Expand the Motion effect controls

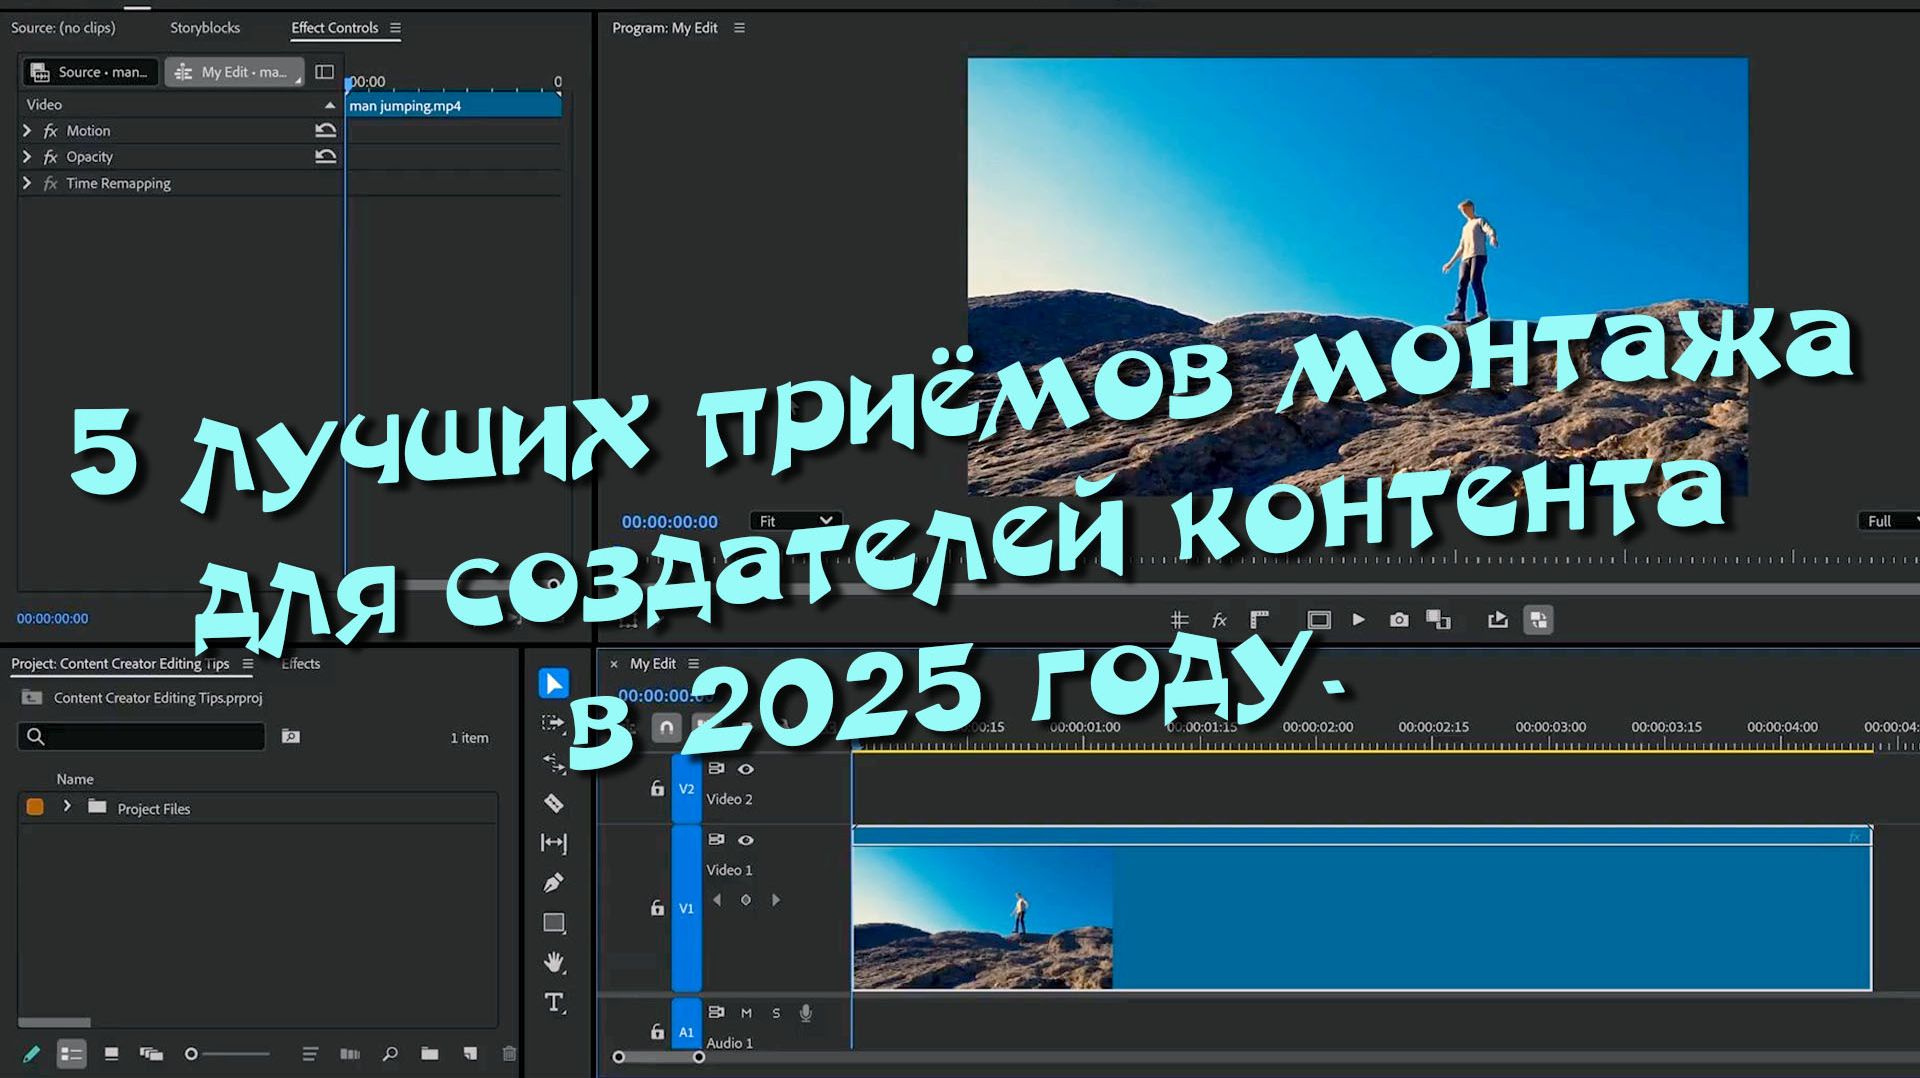26,130
